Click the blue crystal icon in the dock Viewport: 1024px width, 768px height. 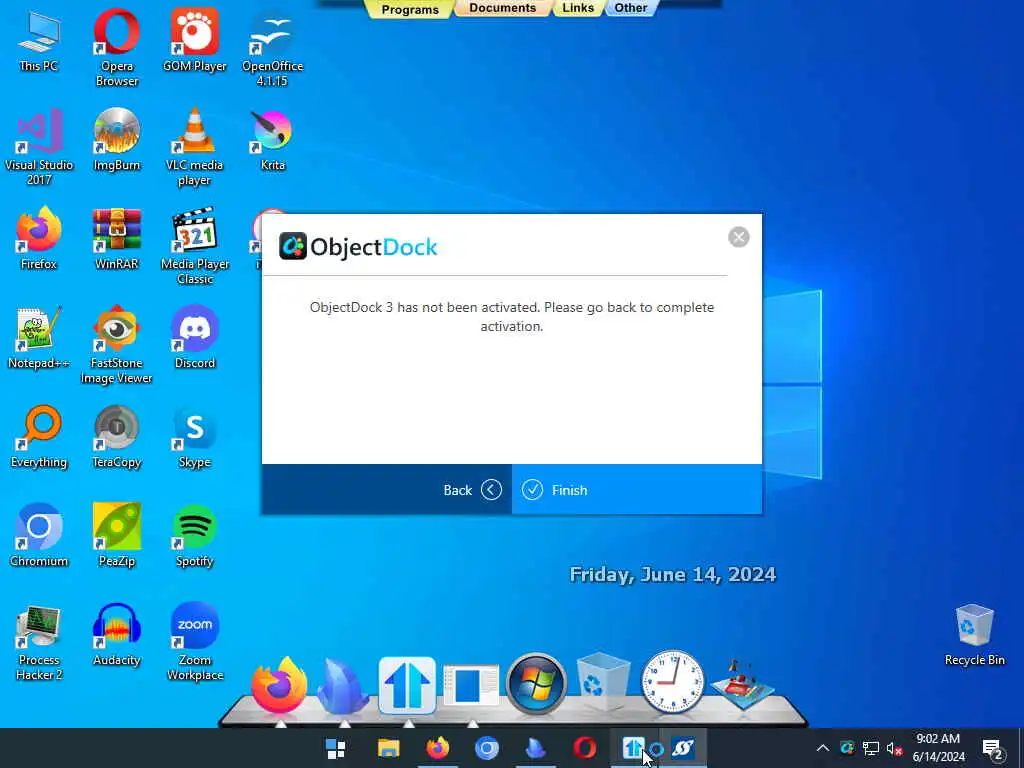point(343,686)
